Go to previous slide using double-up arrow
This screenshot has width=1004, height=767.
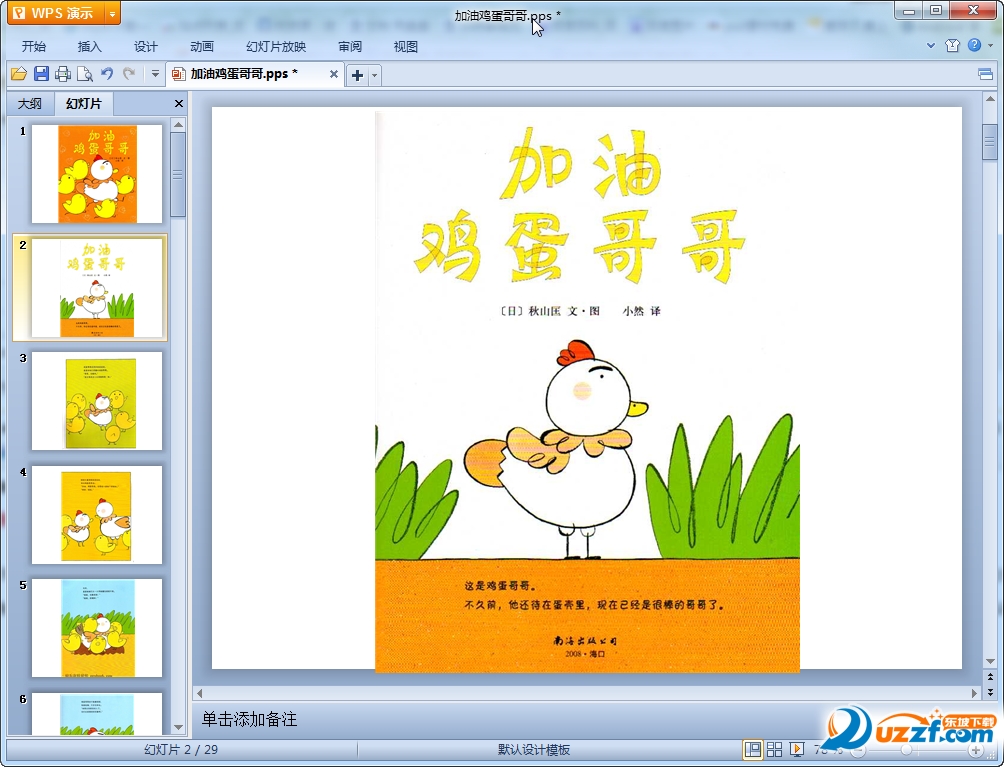click(990, 677)
